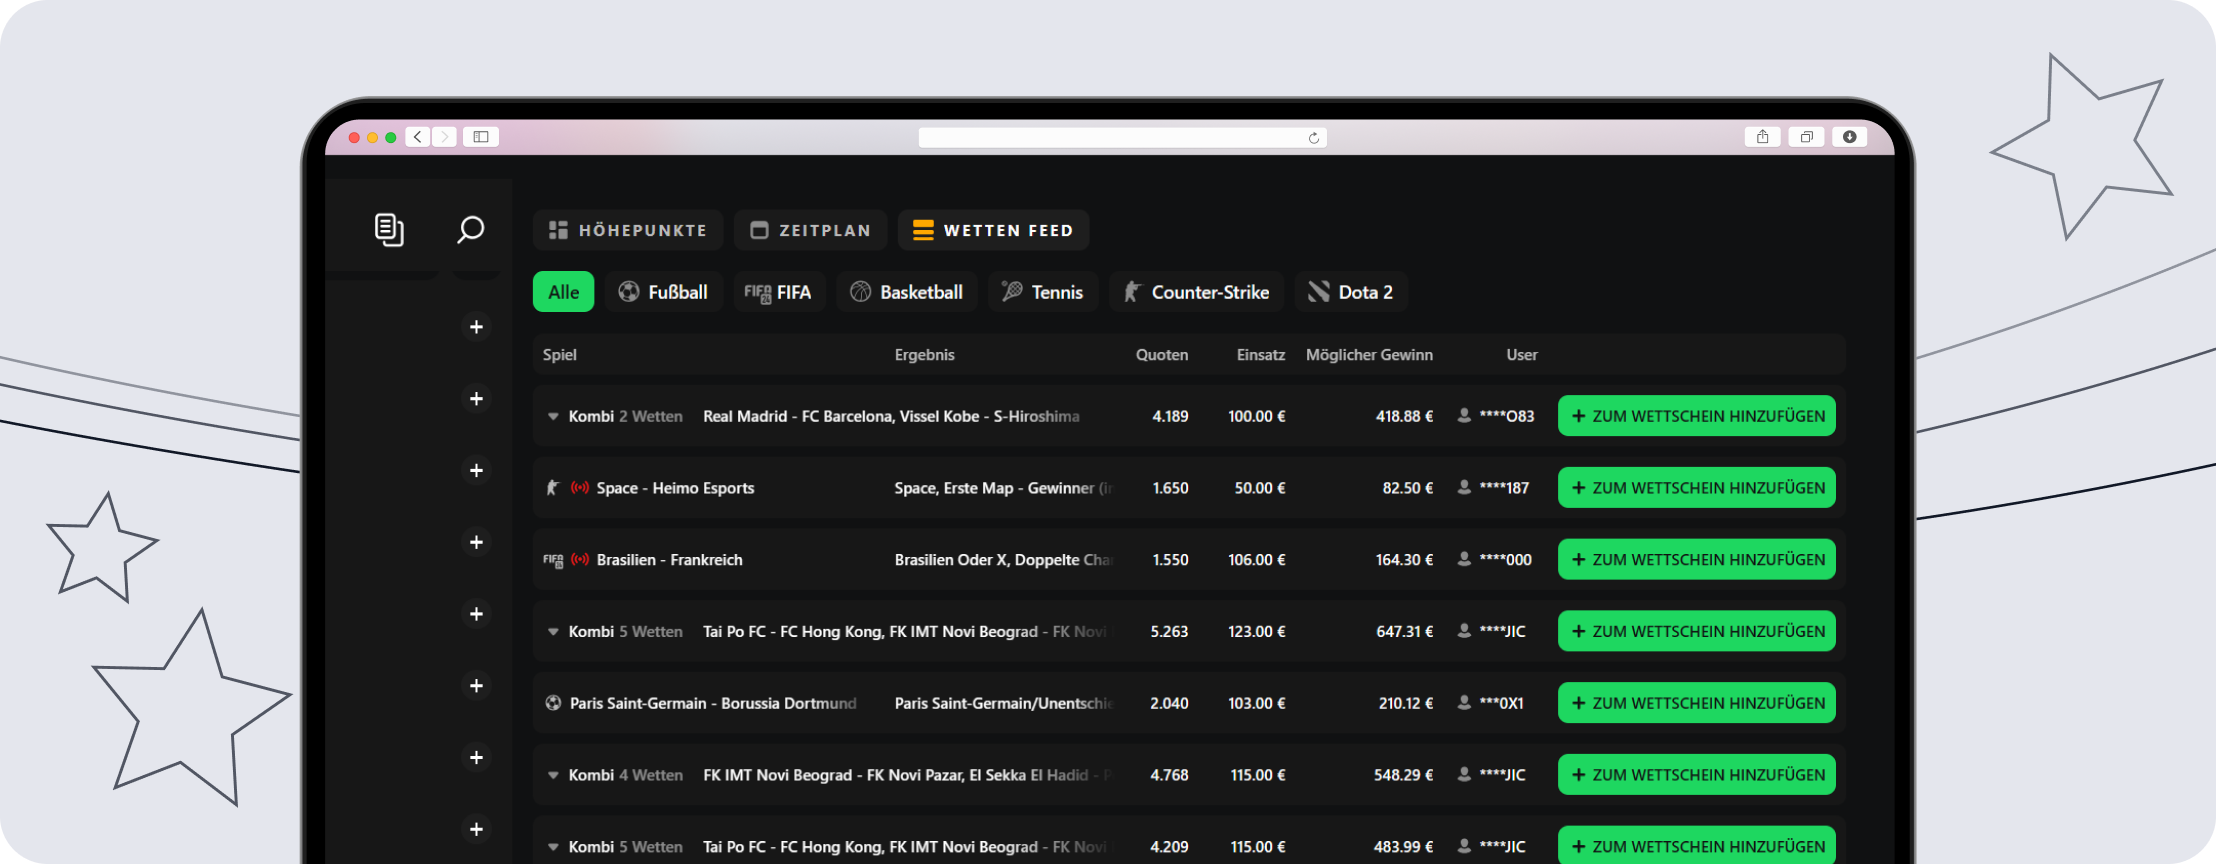Viewport: 2216px width, 864px height.
Task: Click the odds value 4.189
Action: (1170, 416)
